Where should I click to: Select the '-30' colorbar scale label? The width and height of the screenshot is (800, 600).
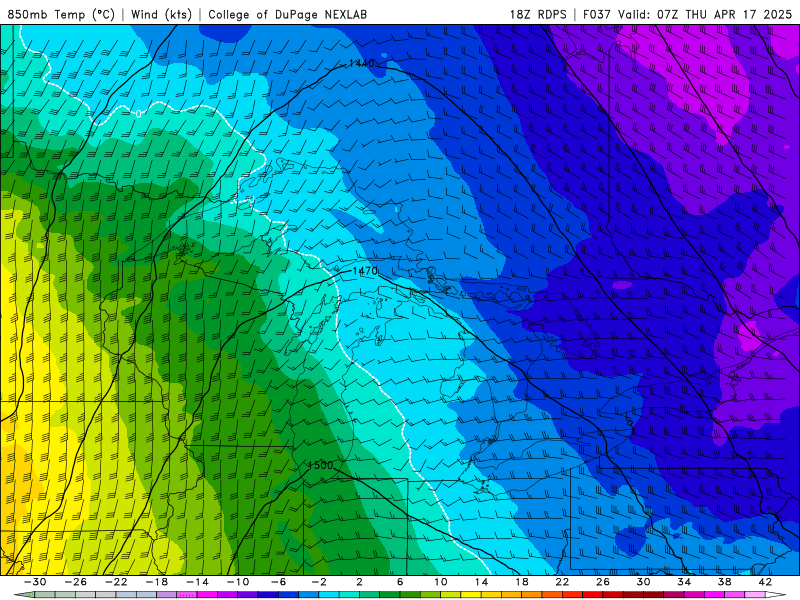pos(35,582)
